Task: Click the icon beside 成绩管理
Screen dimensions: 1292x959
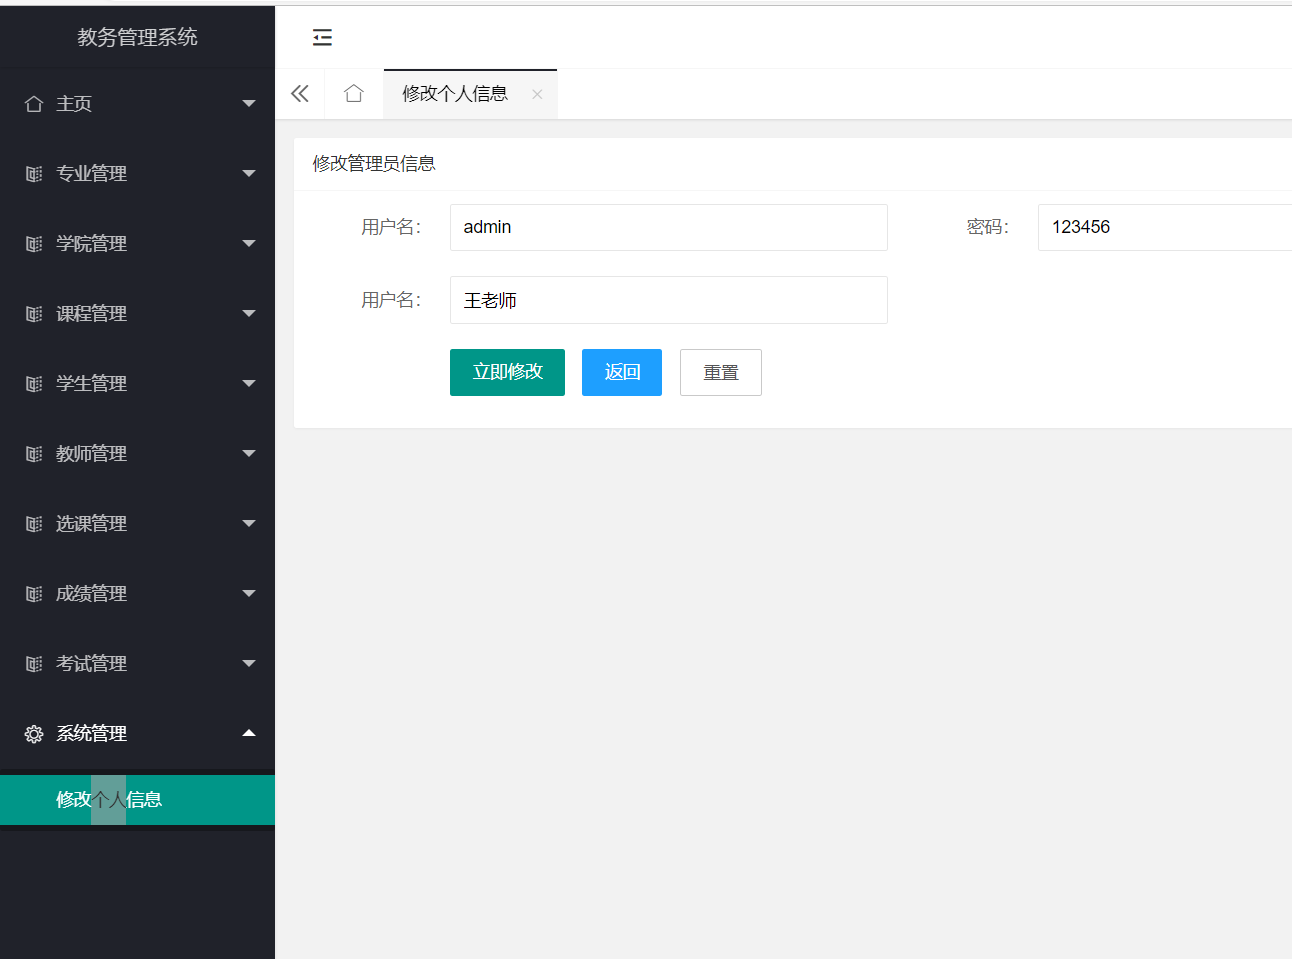Action: pos(34,594)
